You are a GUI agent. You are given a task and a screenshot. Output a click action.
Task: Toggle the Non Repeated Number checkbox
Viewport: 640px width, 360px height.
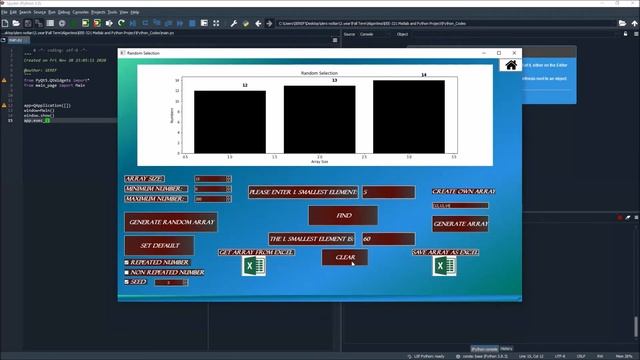click(x=127, y=272)
